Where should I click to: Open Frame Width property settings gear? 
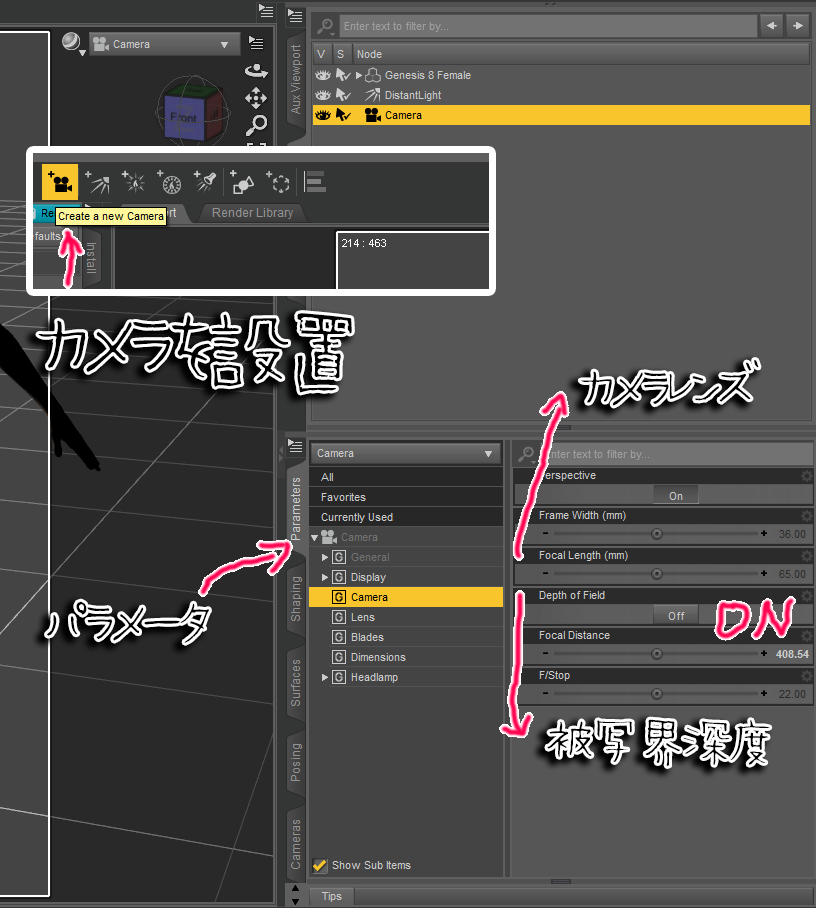(x=807, y=516)
